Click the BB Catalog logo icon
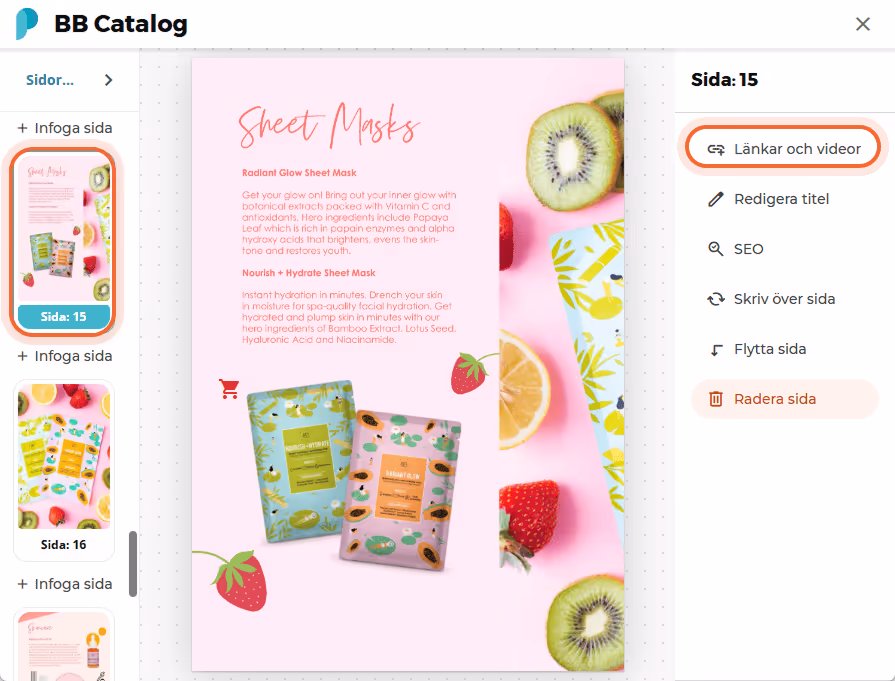Image resolution: width=895 pixels, height=681 pixels. (x=26, y=24)
